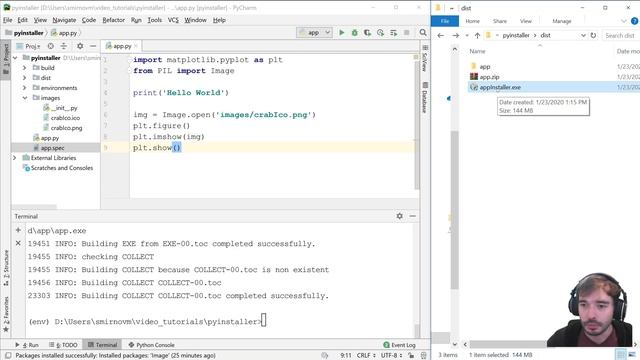640x360 pixels.
Task: Open the Python Console tool window
Action: (x=151, y=345)
